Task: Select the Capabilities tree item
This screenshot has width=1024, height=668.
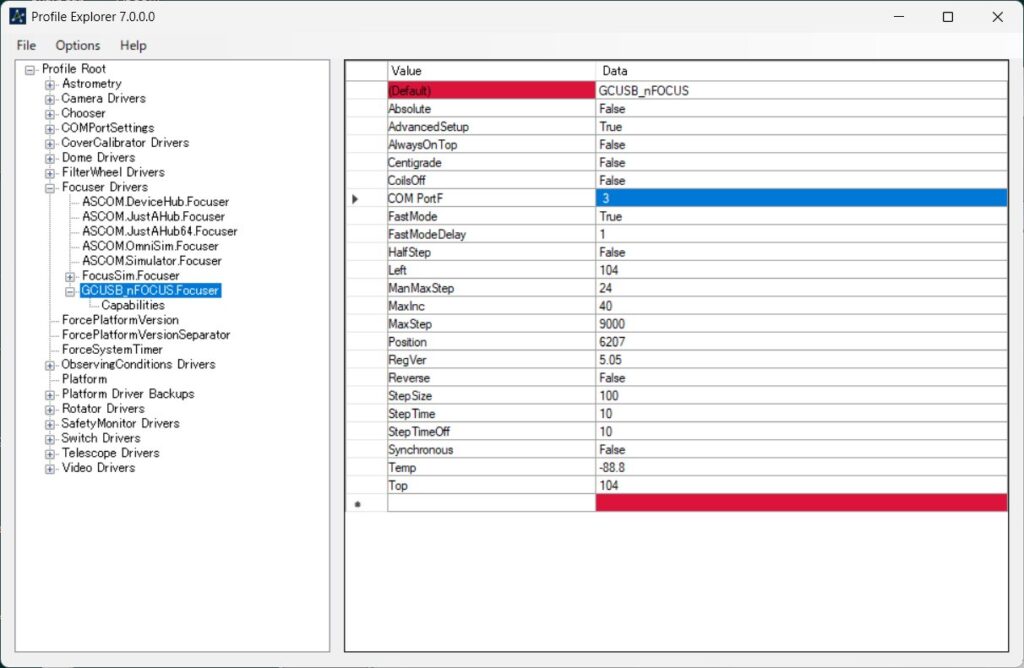Action: coord(133,305)
